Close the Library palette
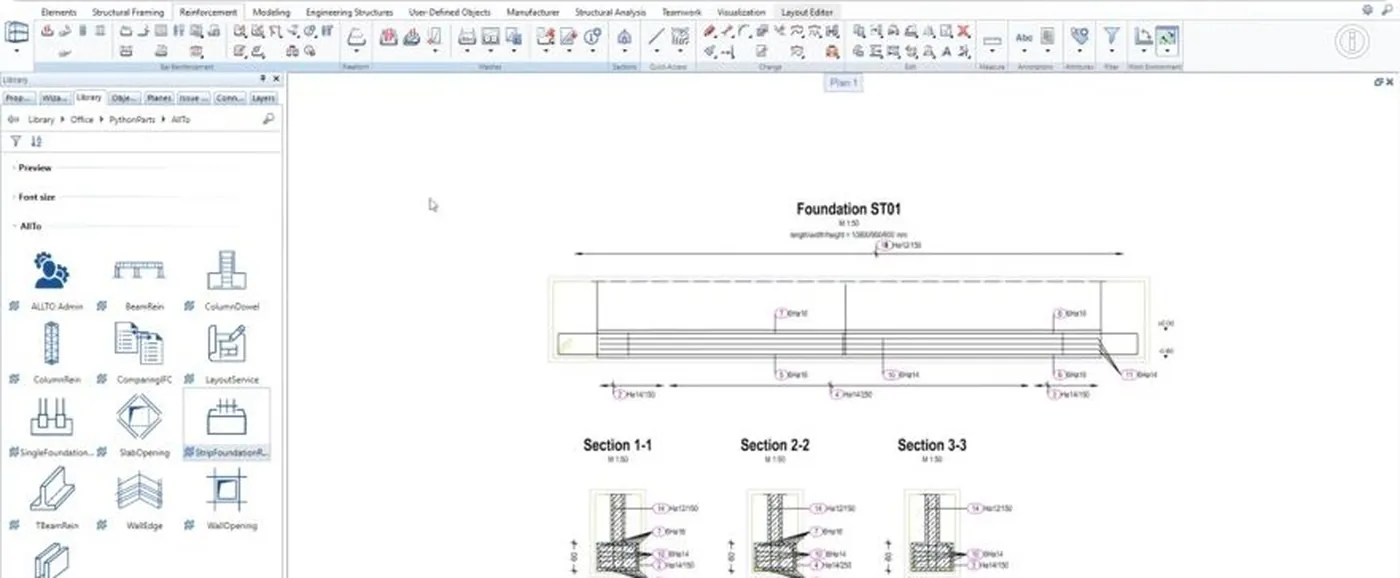 276,78
